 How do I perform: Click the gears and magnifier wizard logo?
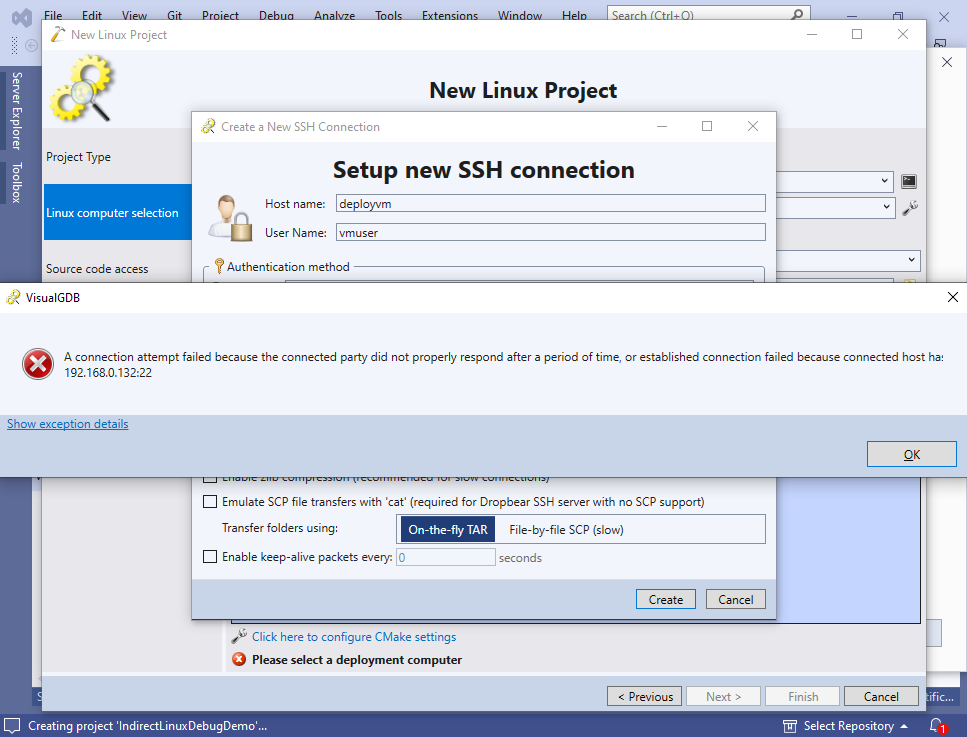(82, 88)
